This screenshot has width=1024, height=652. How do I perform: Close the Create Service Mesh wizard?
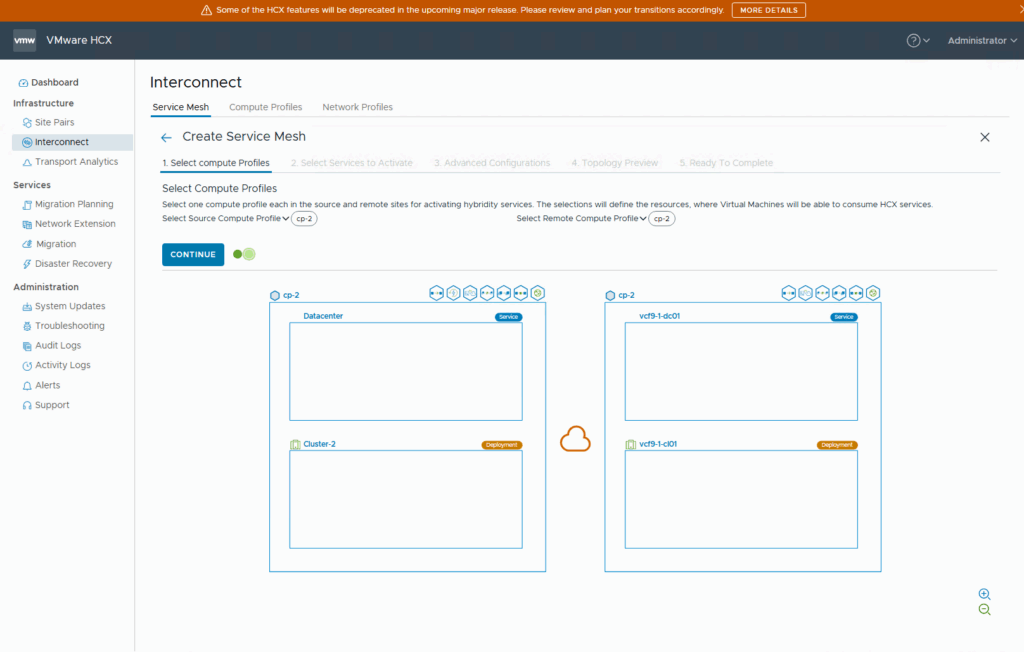[x=985, y=137]
